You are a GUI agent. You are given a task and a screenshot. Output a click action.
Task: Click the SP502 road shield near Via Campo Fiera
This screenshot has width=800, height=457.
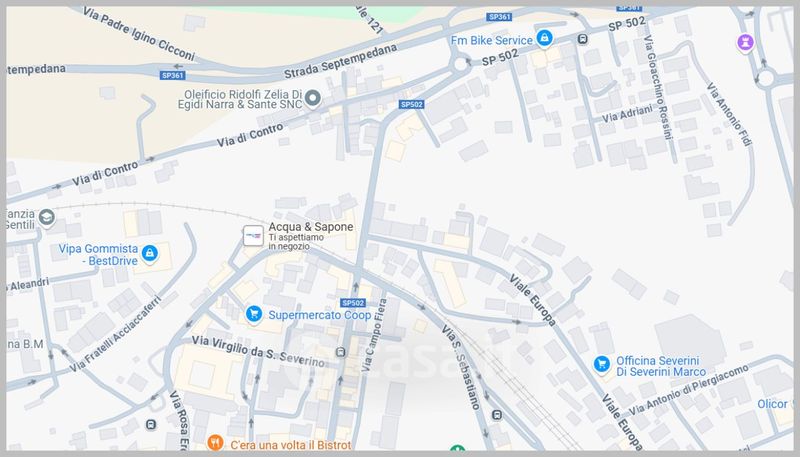pos(353,303)
